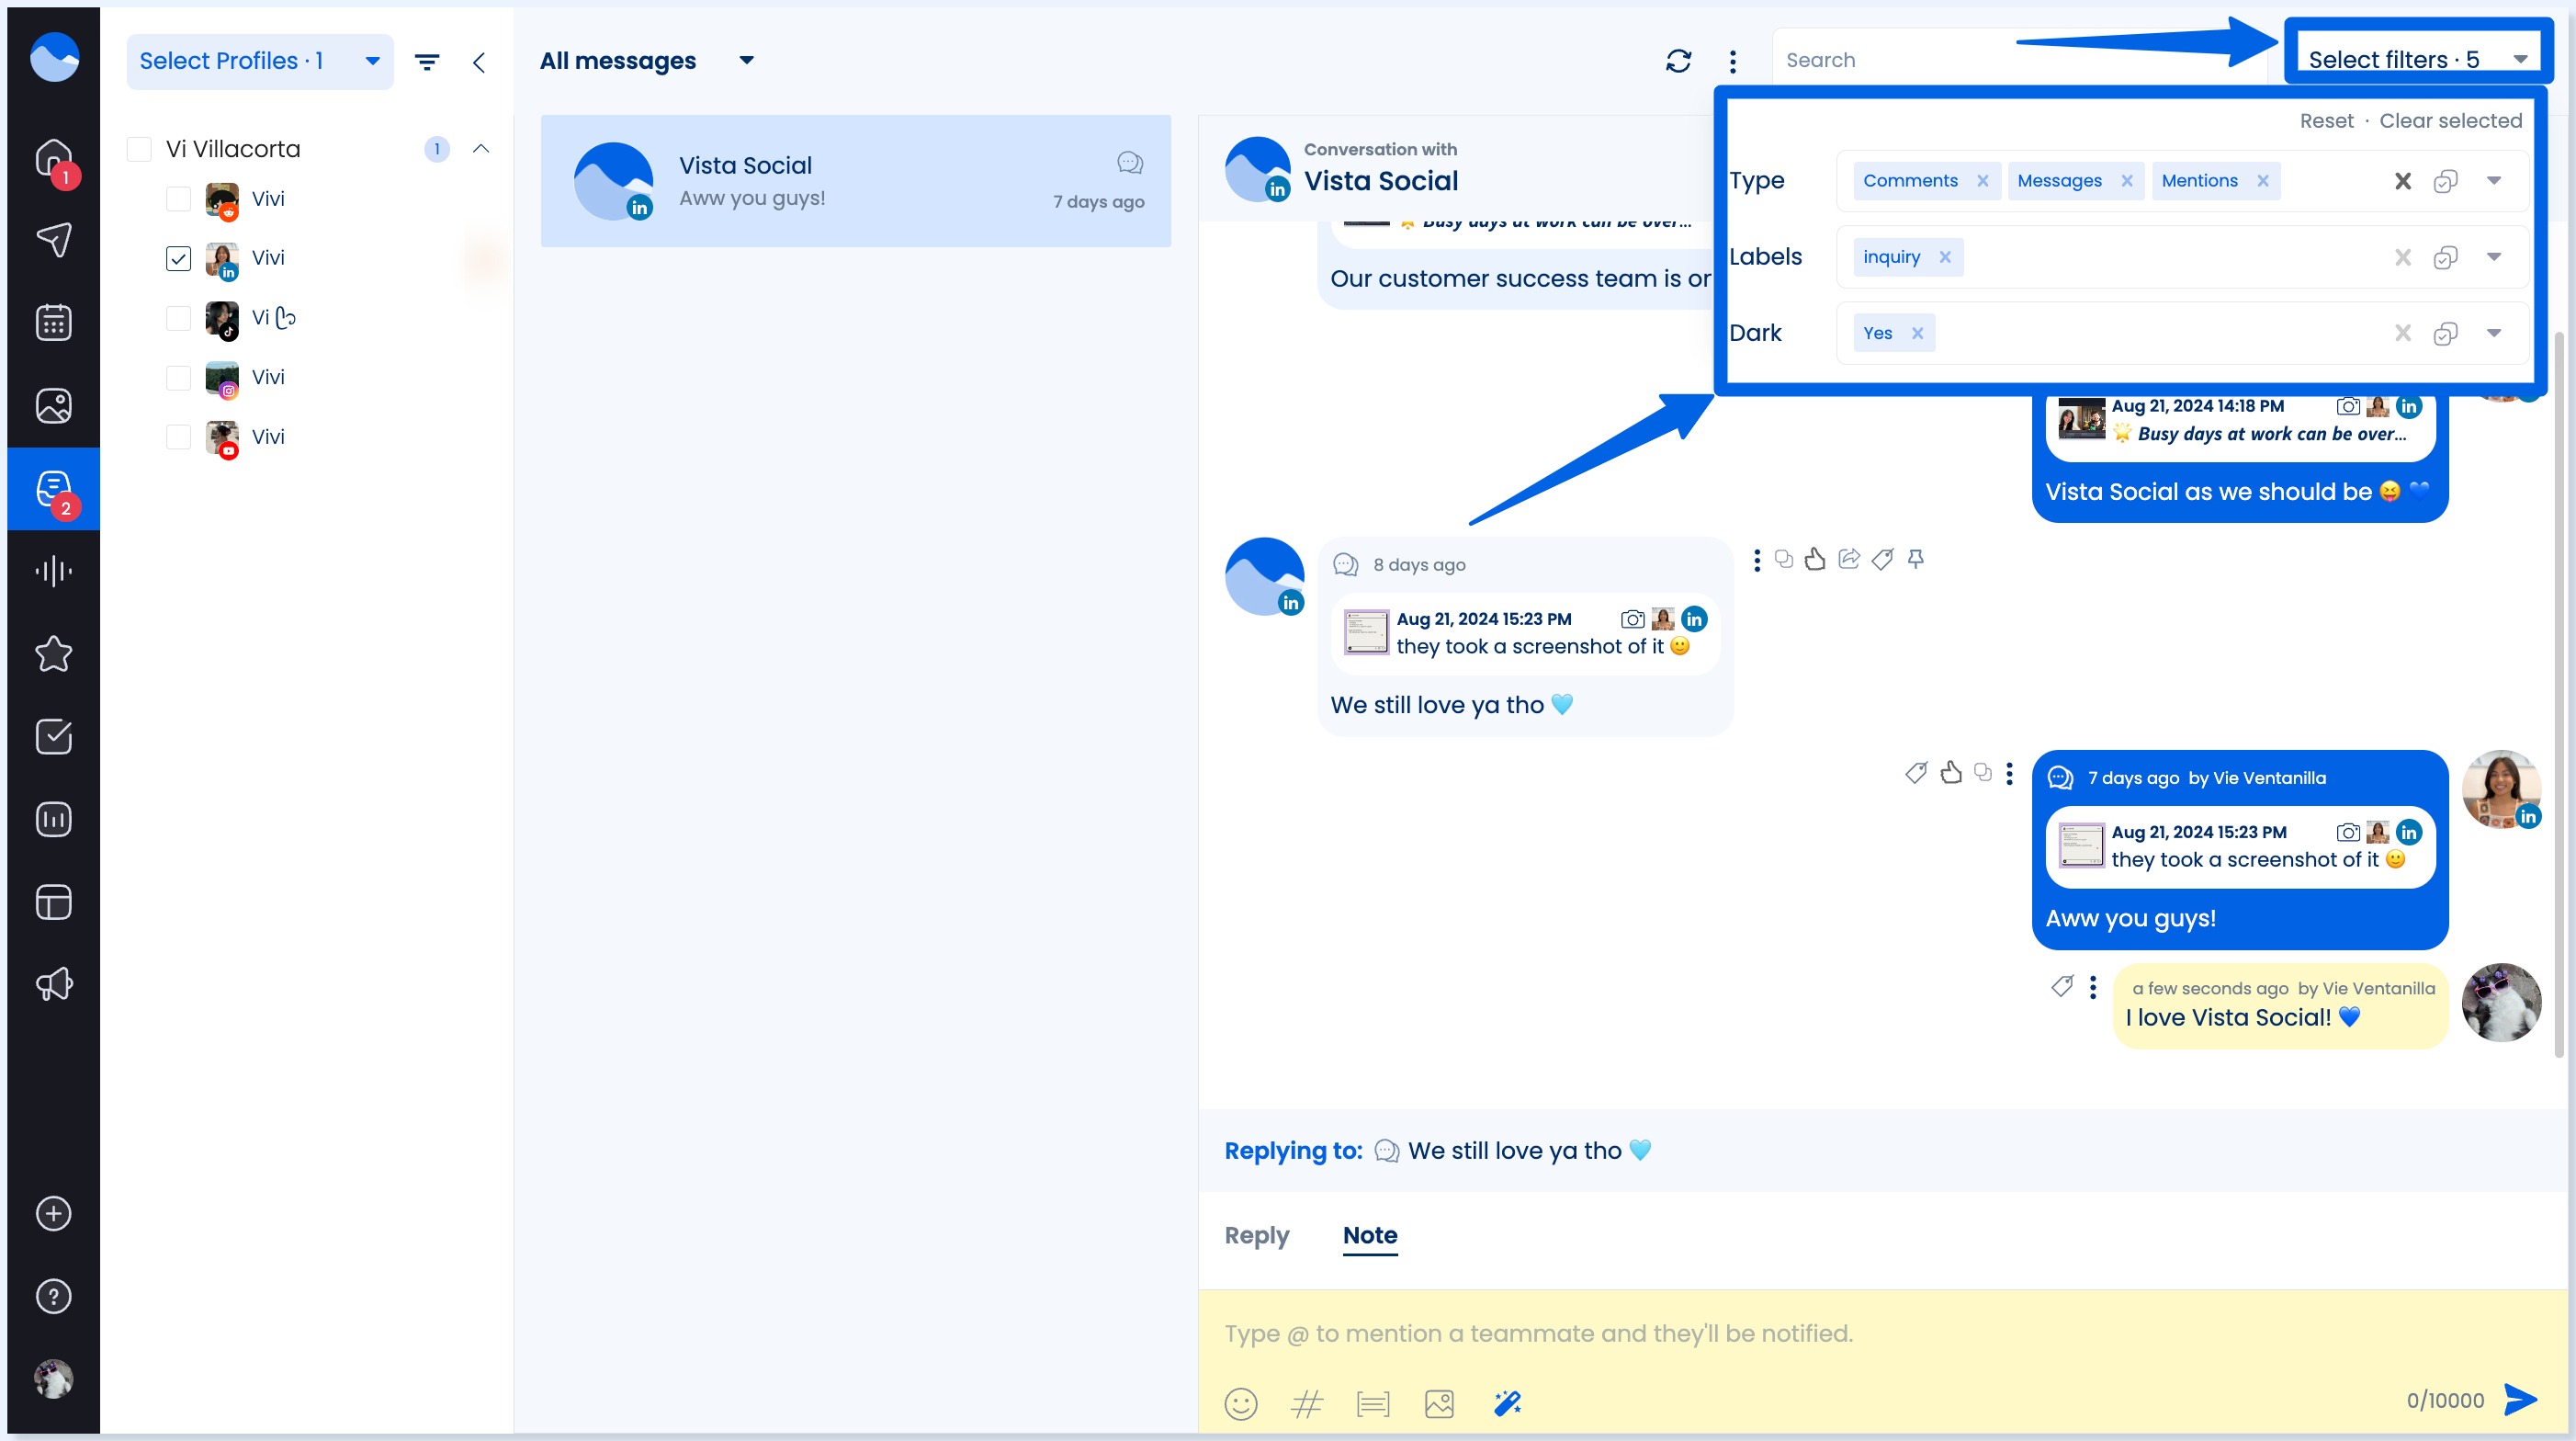2576x1441 pixels.
Task: Open the emoji picker below the note field
Action: [1241, 1403]
